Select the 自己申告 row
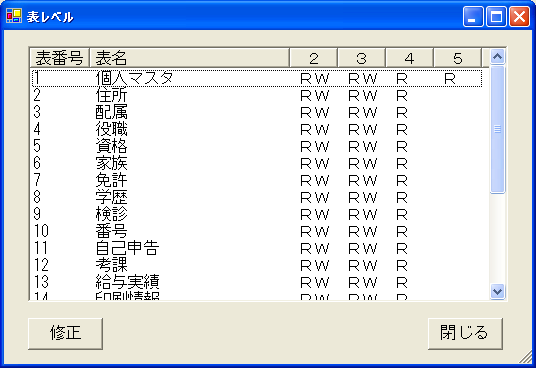 [x=257, y=248]
